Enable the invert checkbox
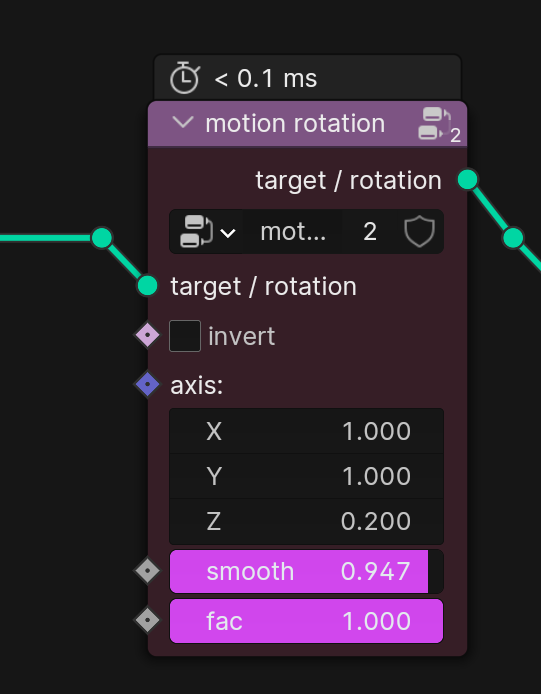The width and height of the screenshot is (541, 694). 185,336
